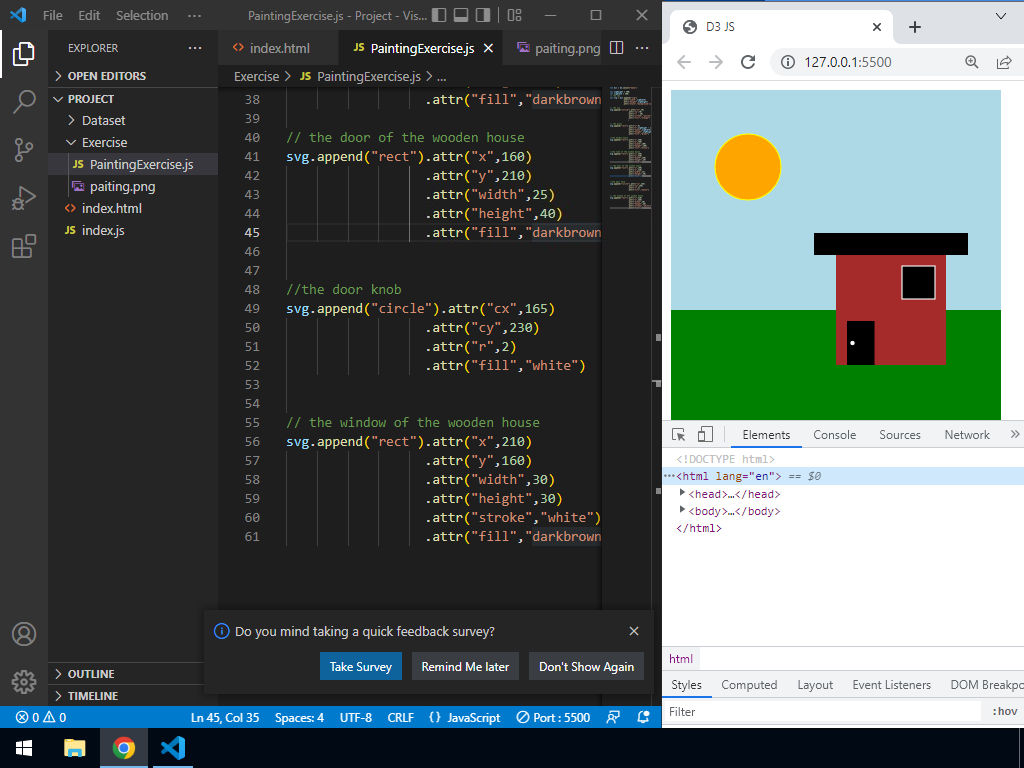Click the Filter styles input field

(x=820, y=712)
